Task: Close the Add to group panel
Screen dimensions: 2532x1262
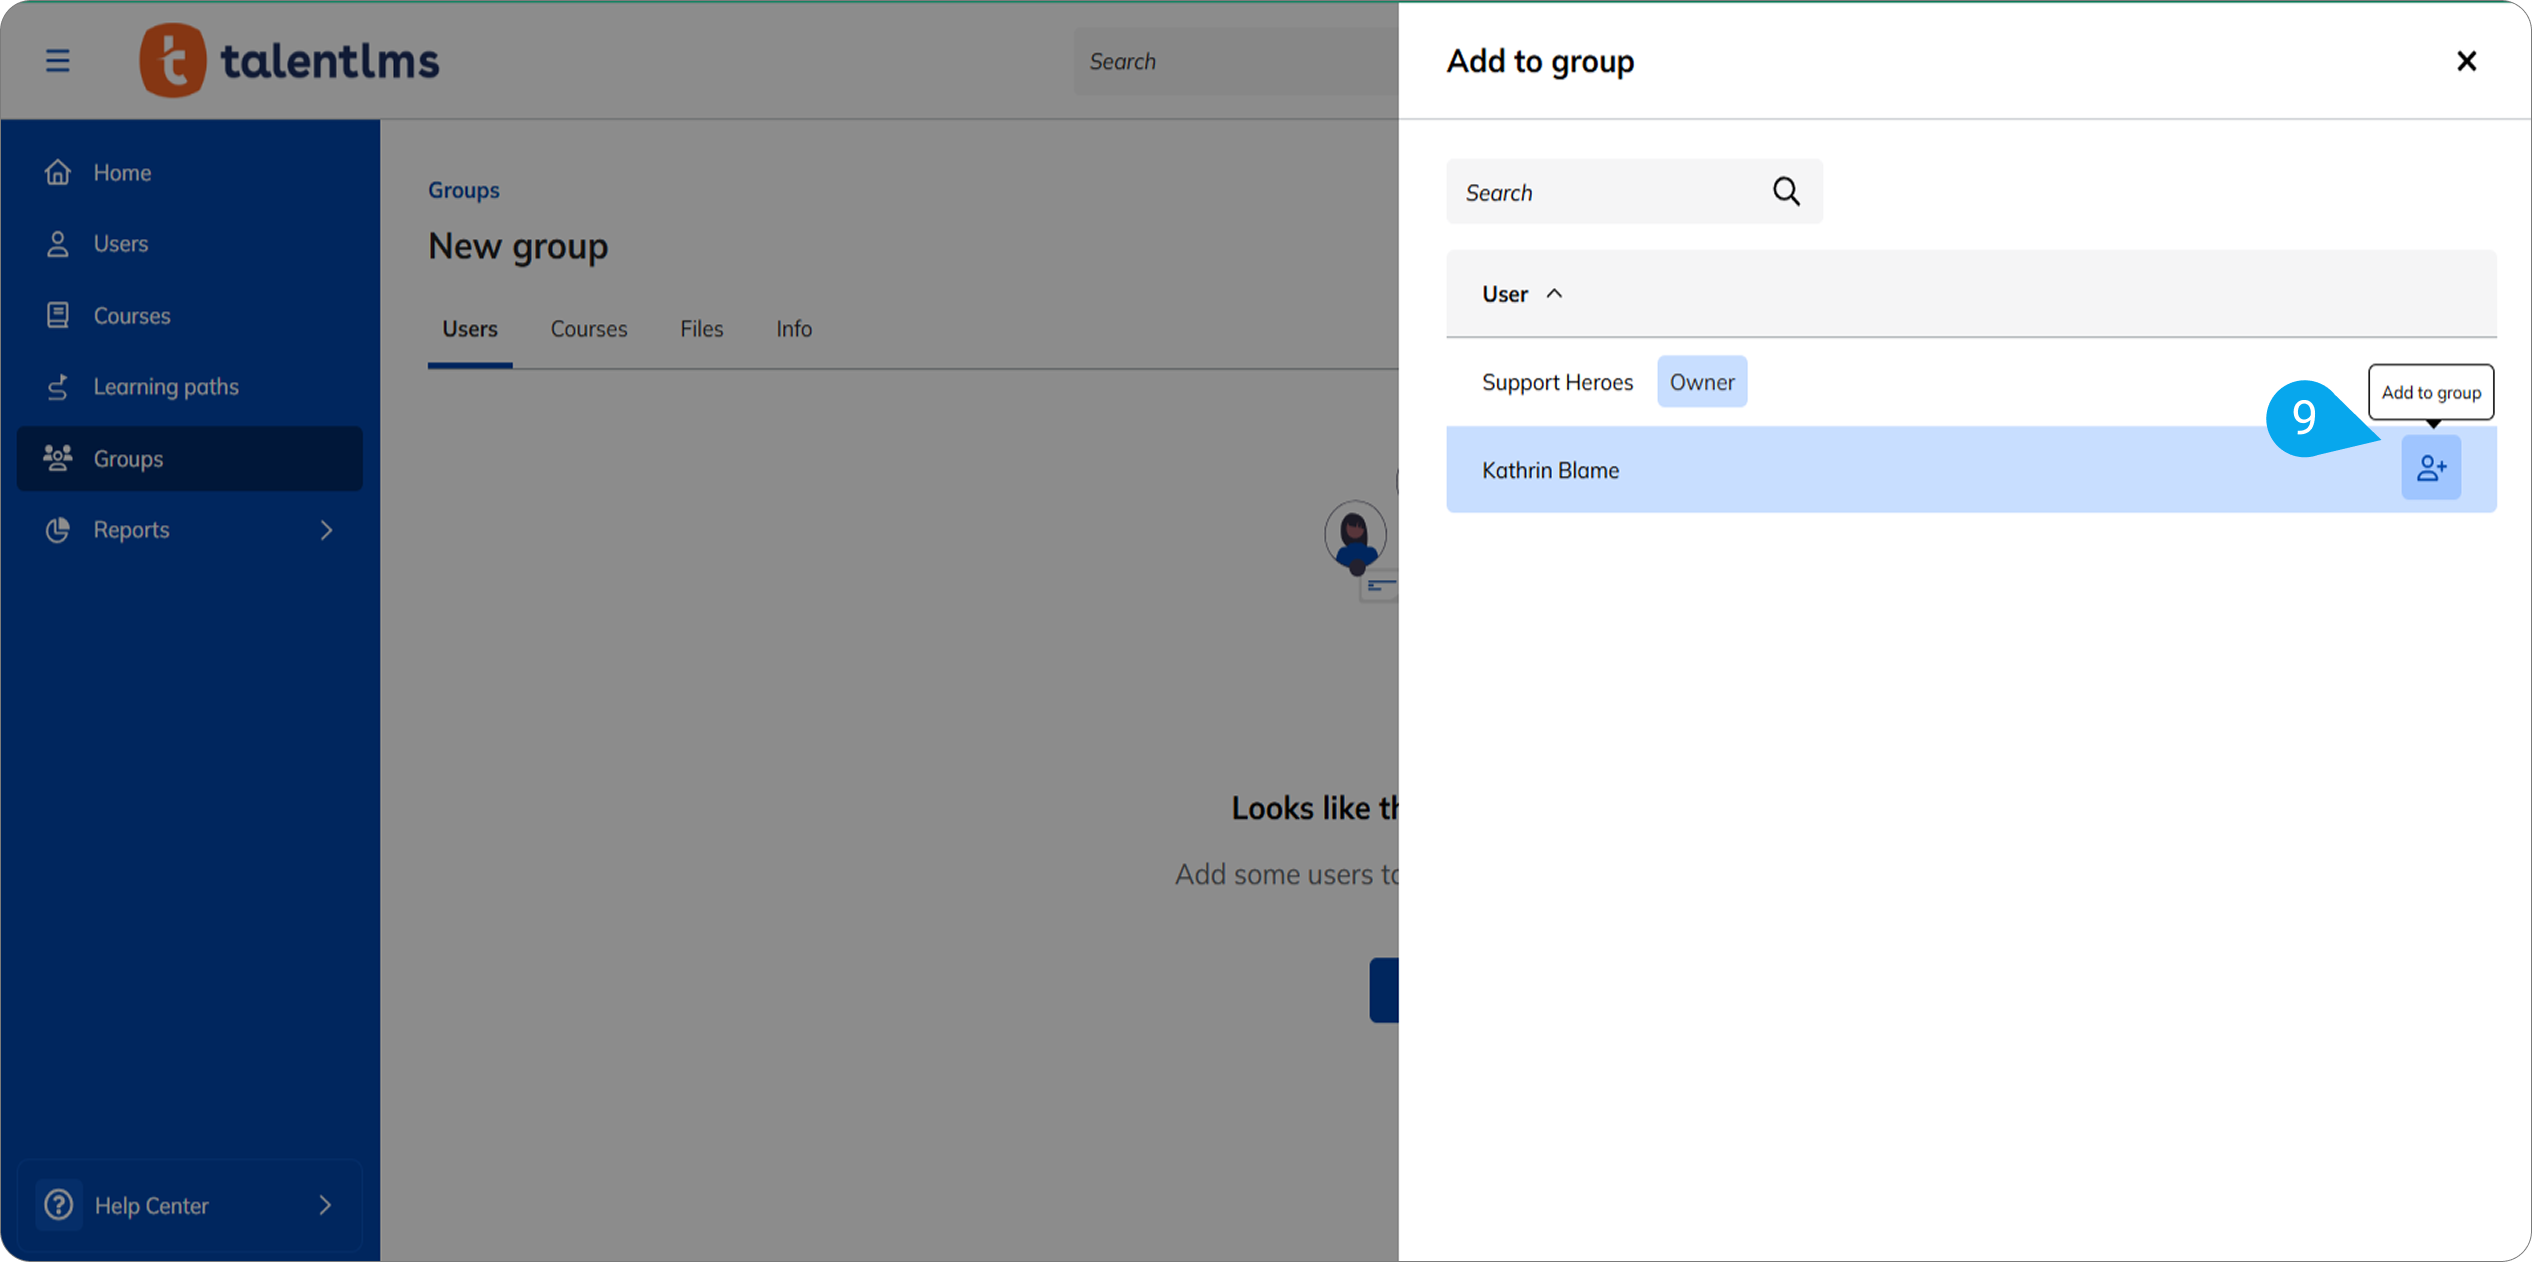Action: pyautogui.click(x=2467, y=61)
